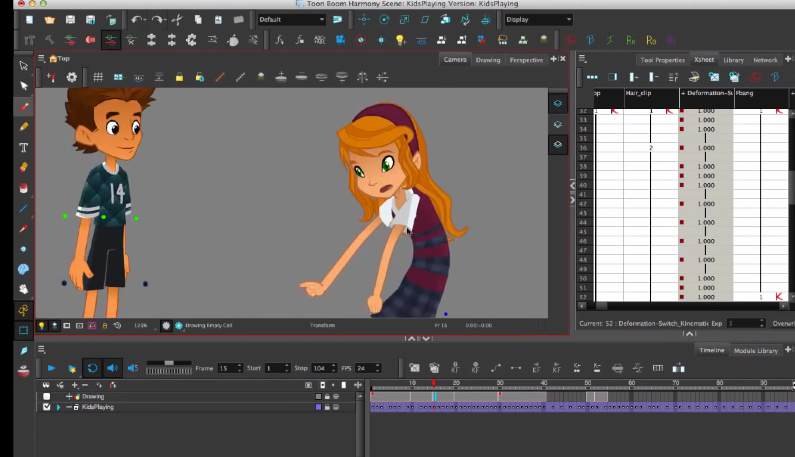Screen dimensions: 795x457
Task: Toggle the grid icon in Camera toolbar
Action: pos(98,77)
